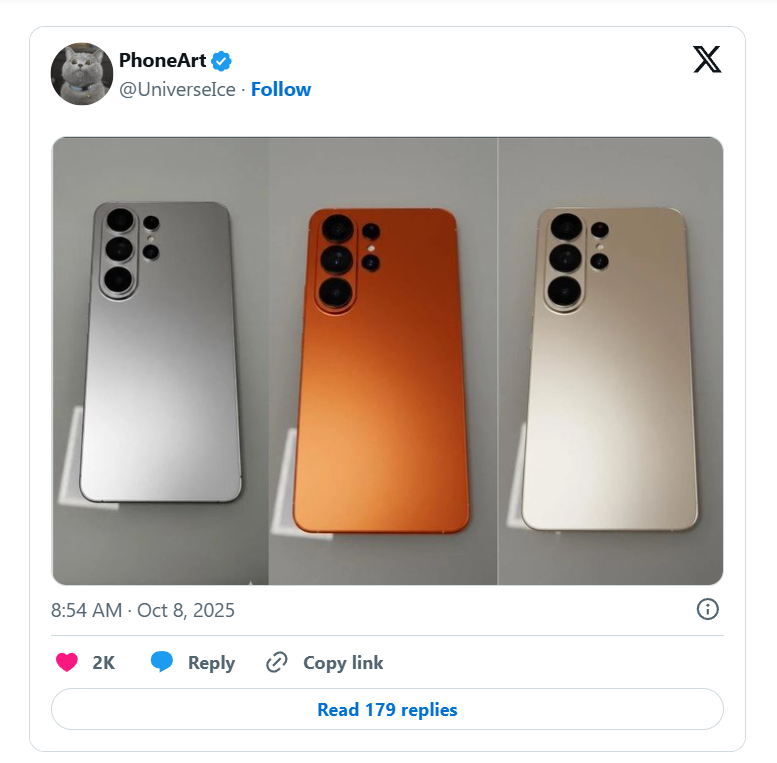777x763 pixels.
Task: Click the 2K likes count
Action: point(103,662)
